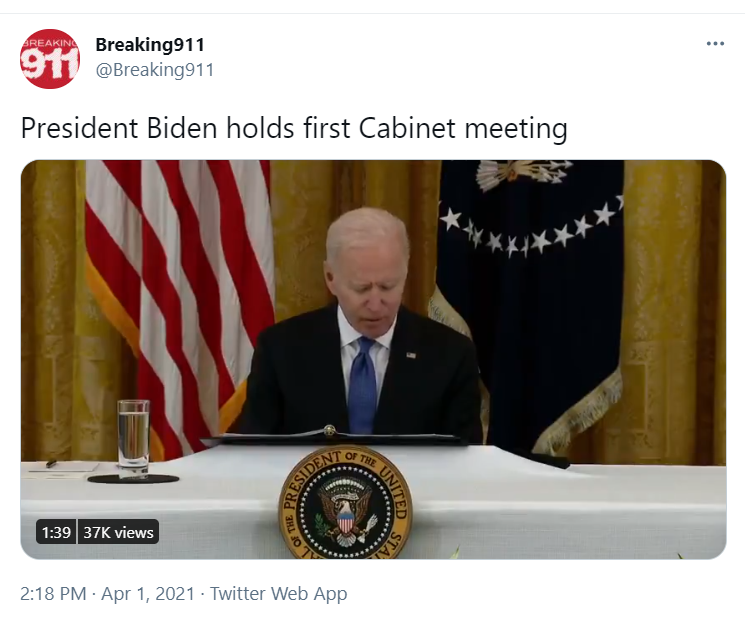The image size is (745, 624).
Task: Click the presidential seal in the video
Action: (345, 503)
